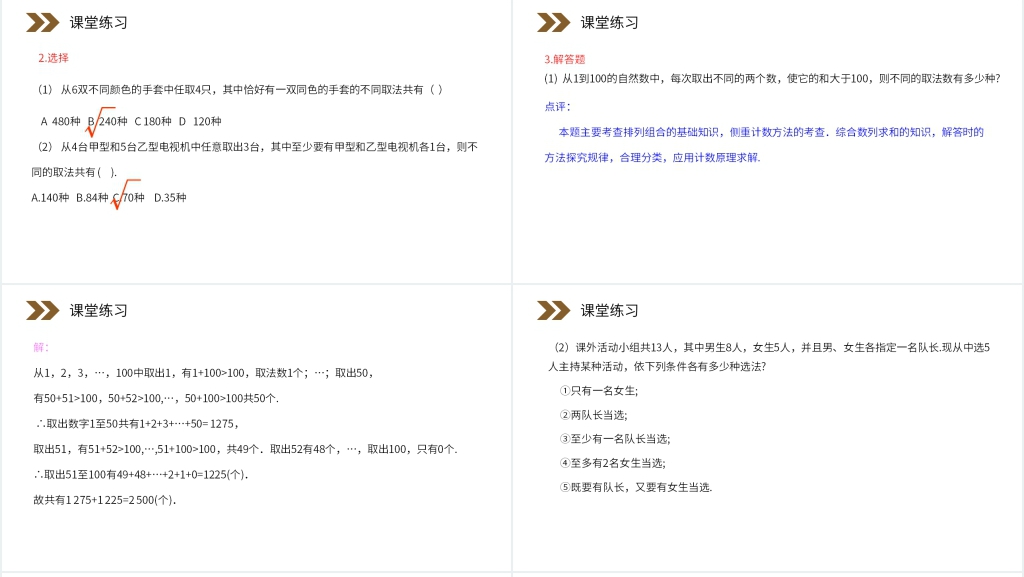Click the line starting 取出51，有51+52>100
Screen dimensions: 1024x577
(246, 450)
